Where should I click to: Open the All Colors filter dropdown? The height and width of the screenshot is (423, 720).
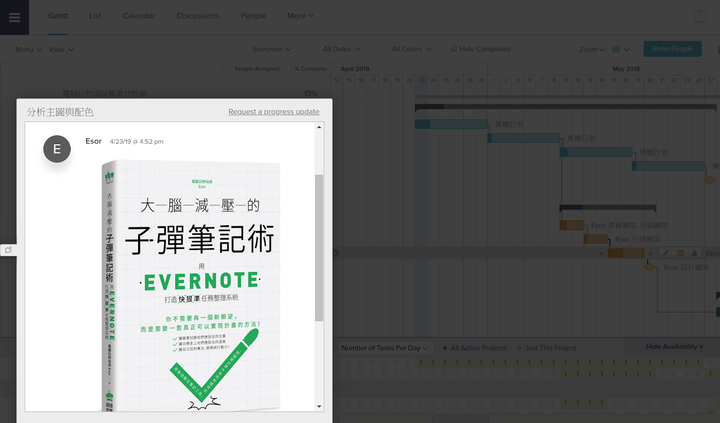pyautogui.click(x=411, y=49)
